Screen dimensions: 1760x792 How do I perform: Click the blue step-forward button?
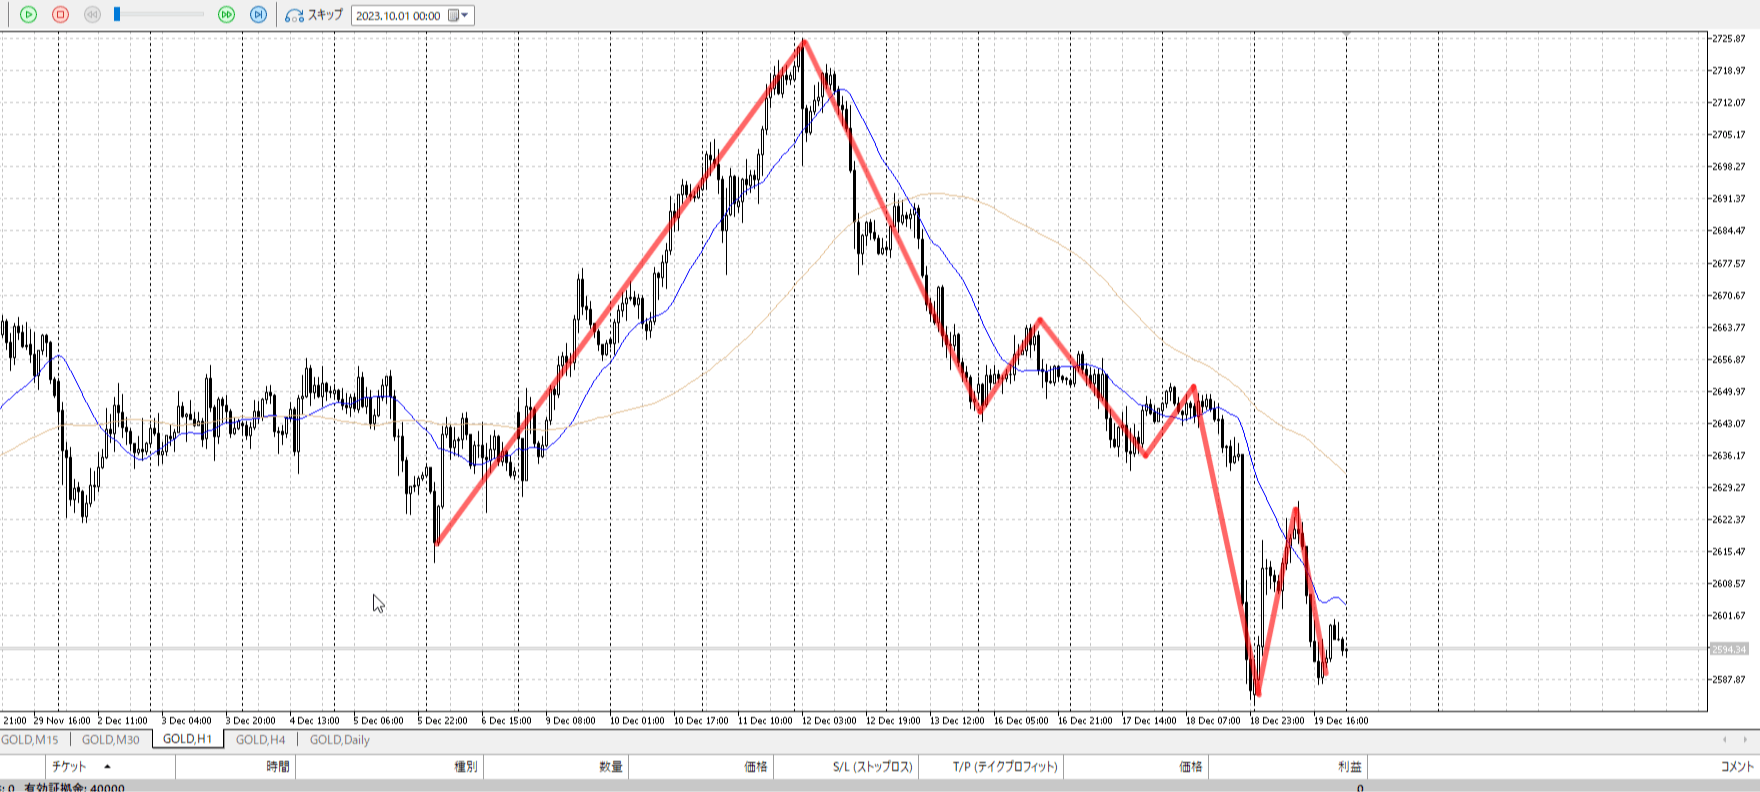coord(258,15)
